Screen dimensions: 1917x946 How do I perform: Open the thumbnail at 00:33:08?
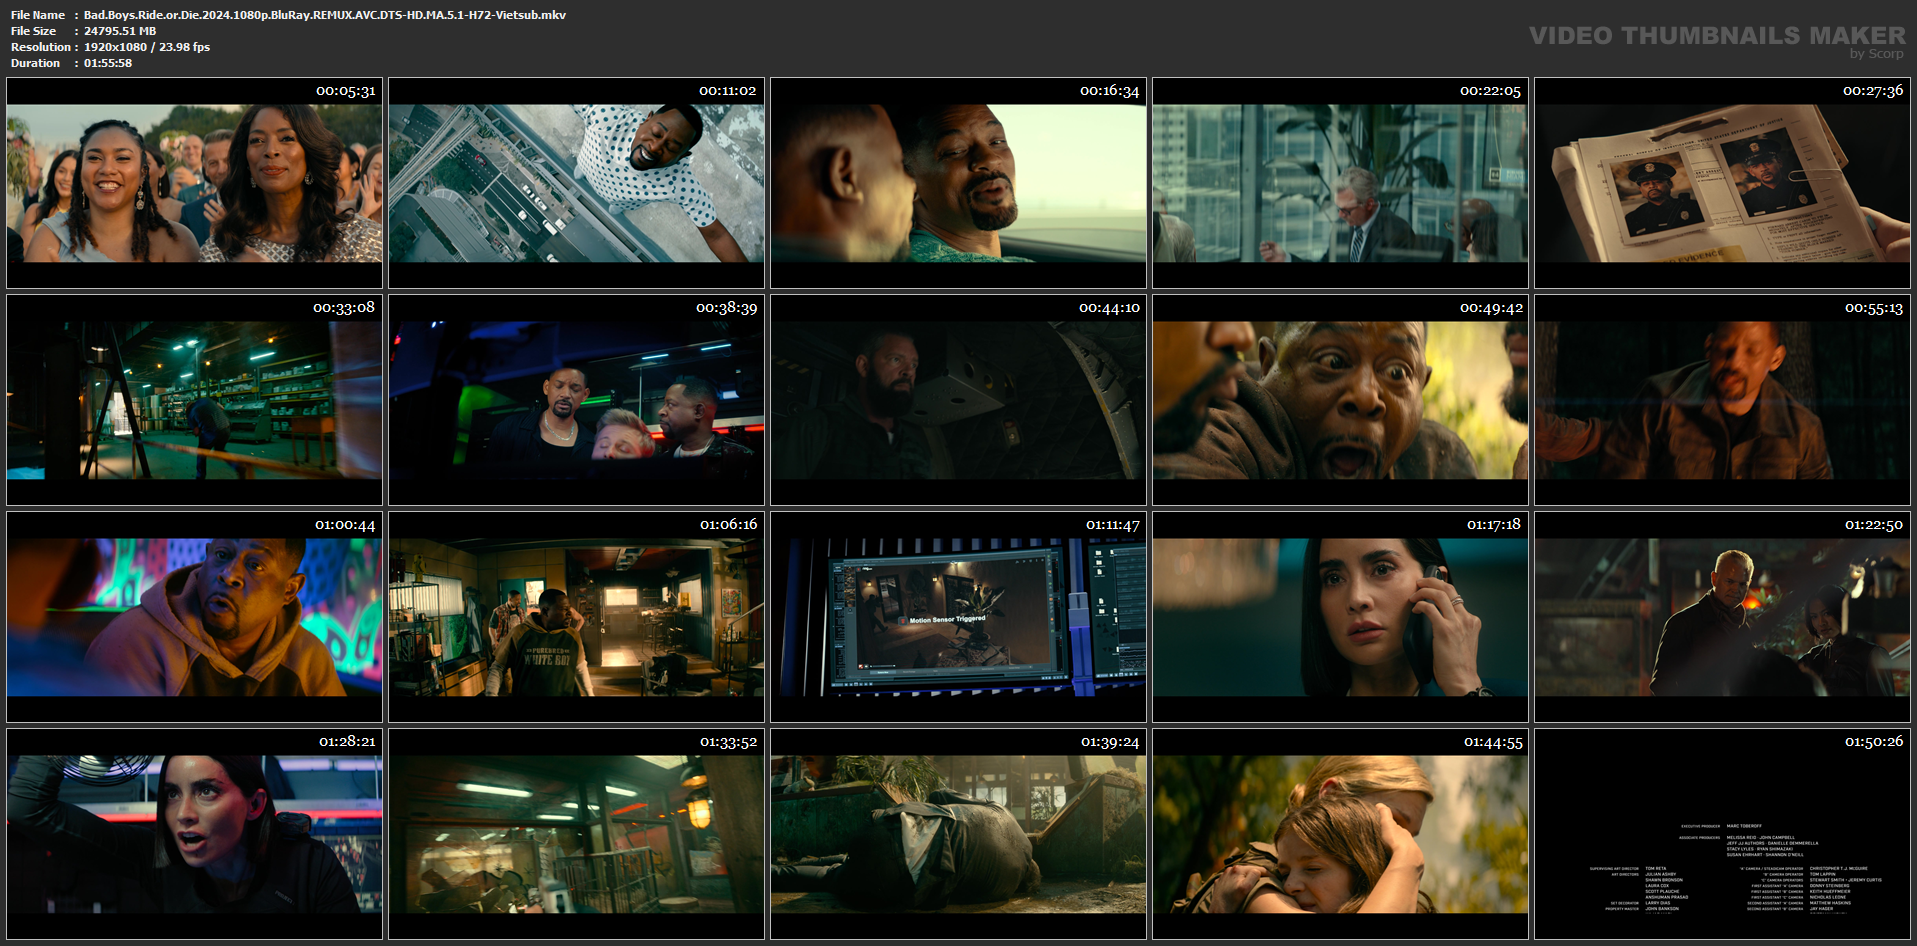pyautogui.click(x=194, y=400)
